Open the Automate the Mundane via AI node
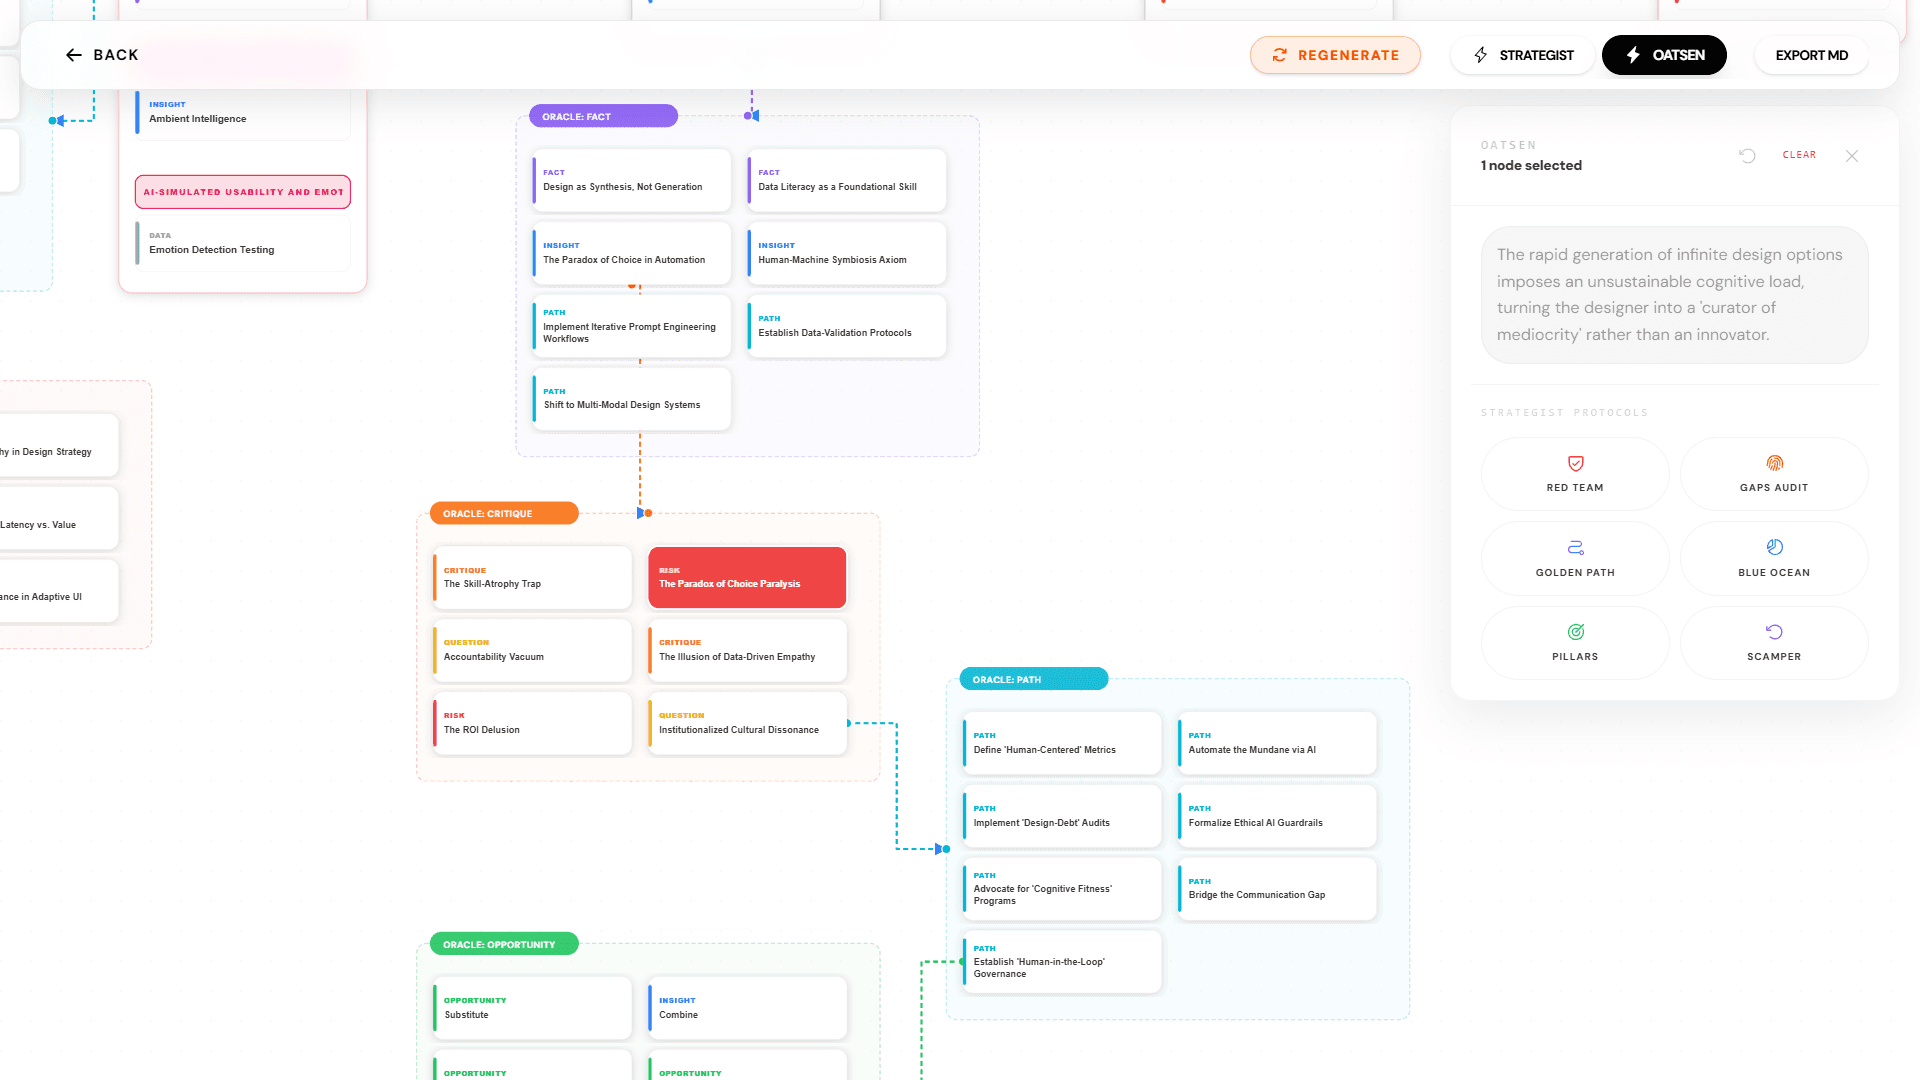This screenshot has width=1920, height=1080. (1277, 743)
